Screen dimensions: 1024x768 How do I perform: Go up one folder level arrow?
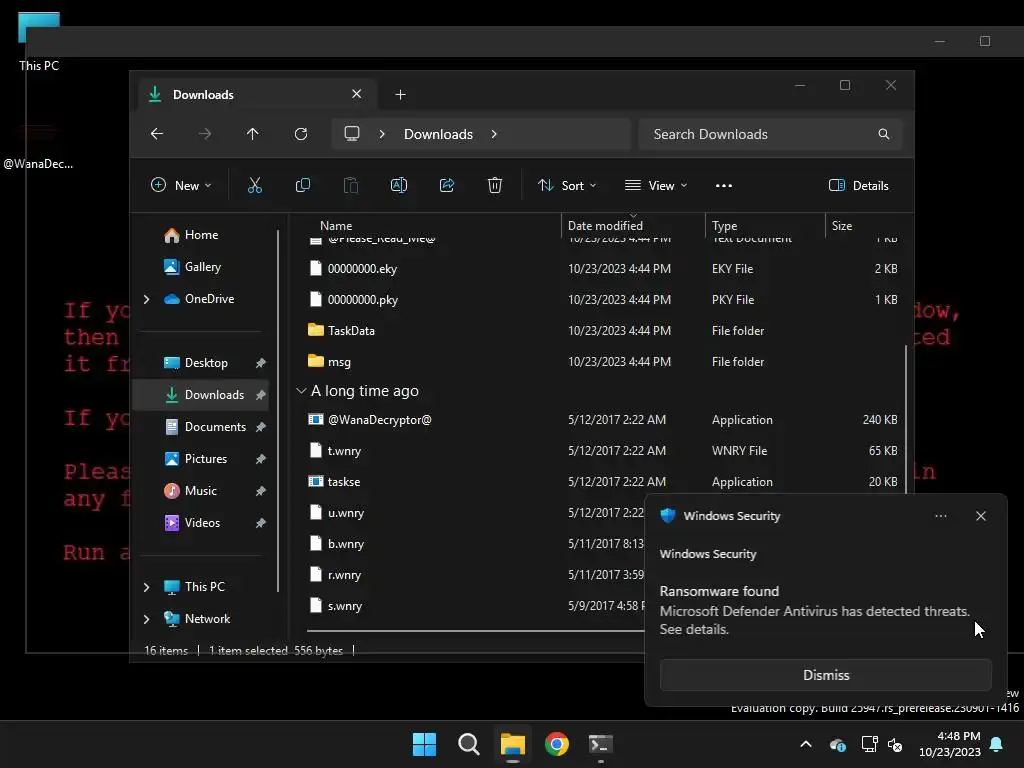point(253,134)
